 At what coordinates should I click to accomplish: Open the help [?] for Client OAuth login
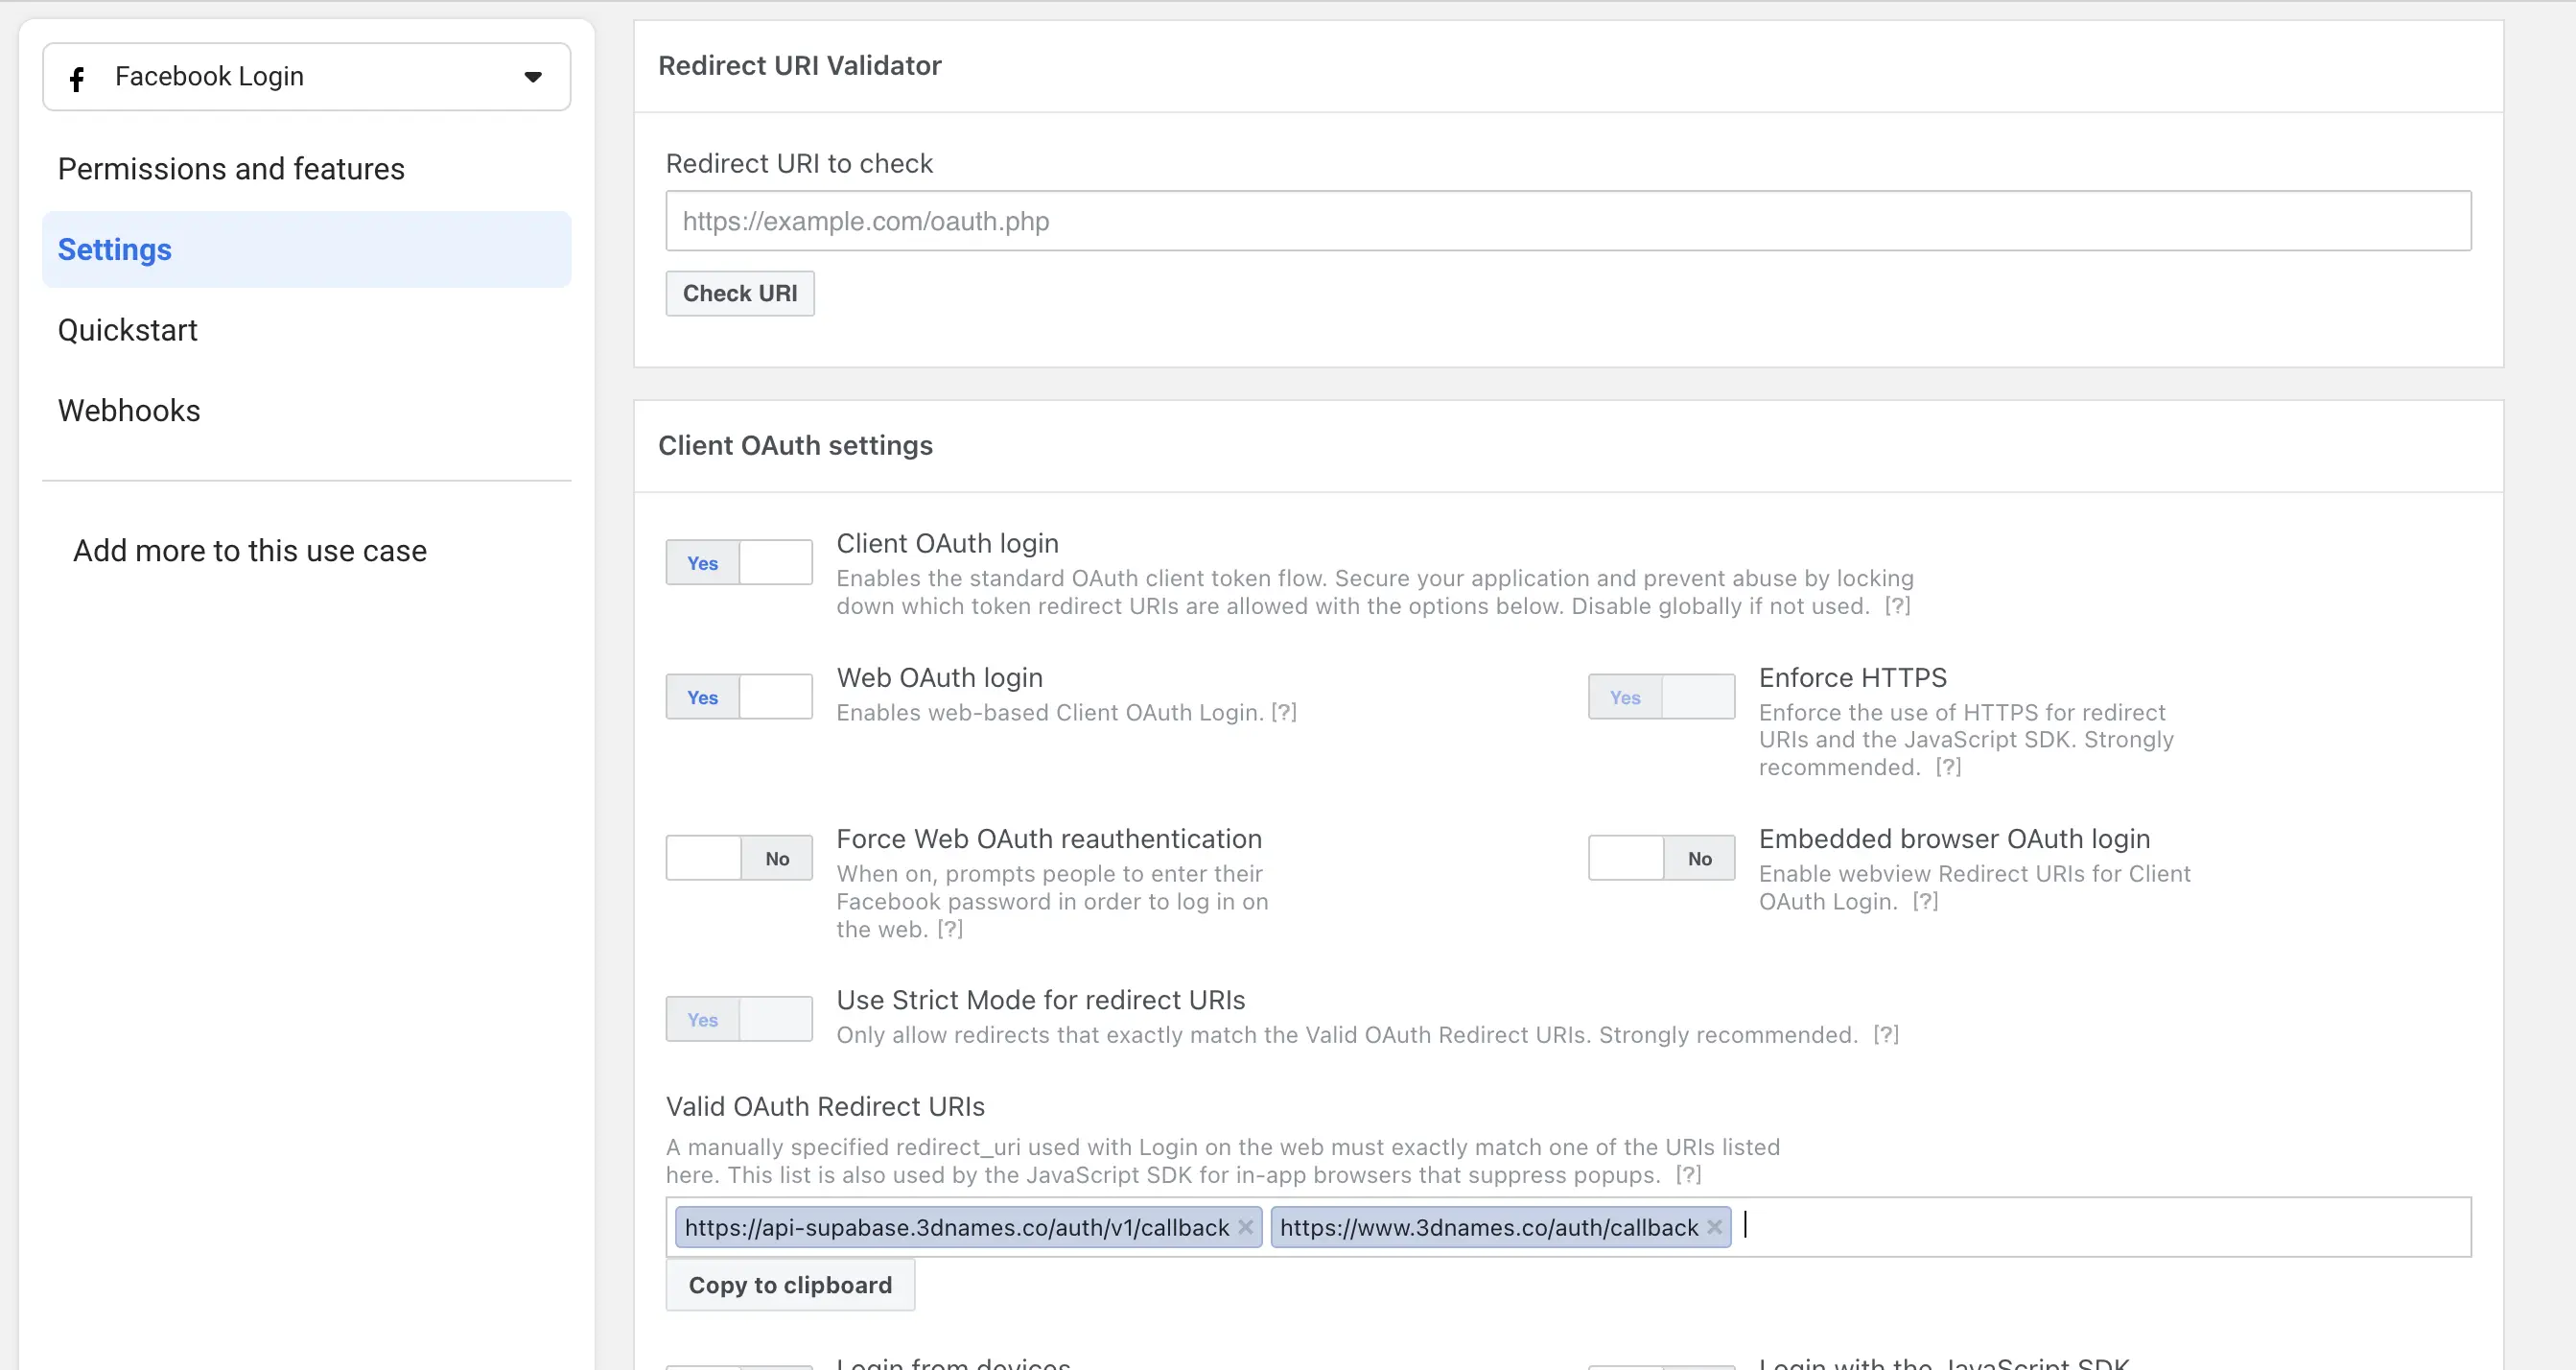point(1897,606)
